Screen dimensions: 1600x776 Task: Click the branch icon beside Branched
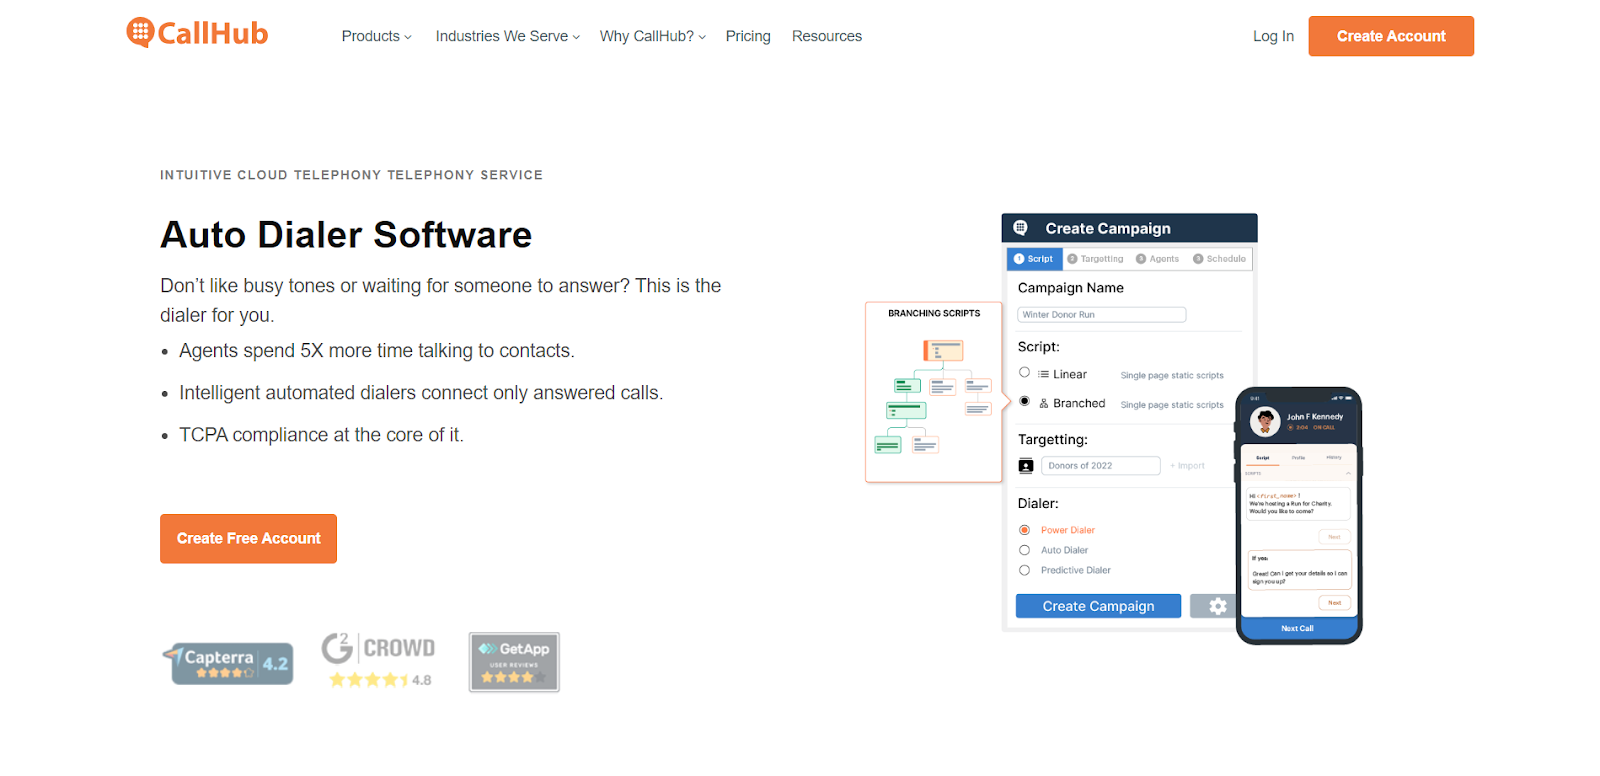pos(1043,403)
